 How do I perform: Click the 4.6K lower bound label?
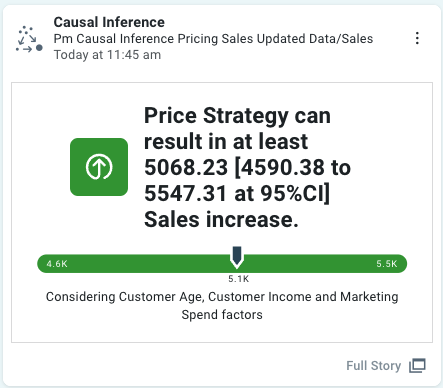click(x=57, y=264)
